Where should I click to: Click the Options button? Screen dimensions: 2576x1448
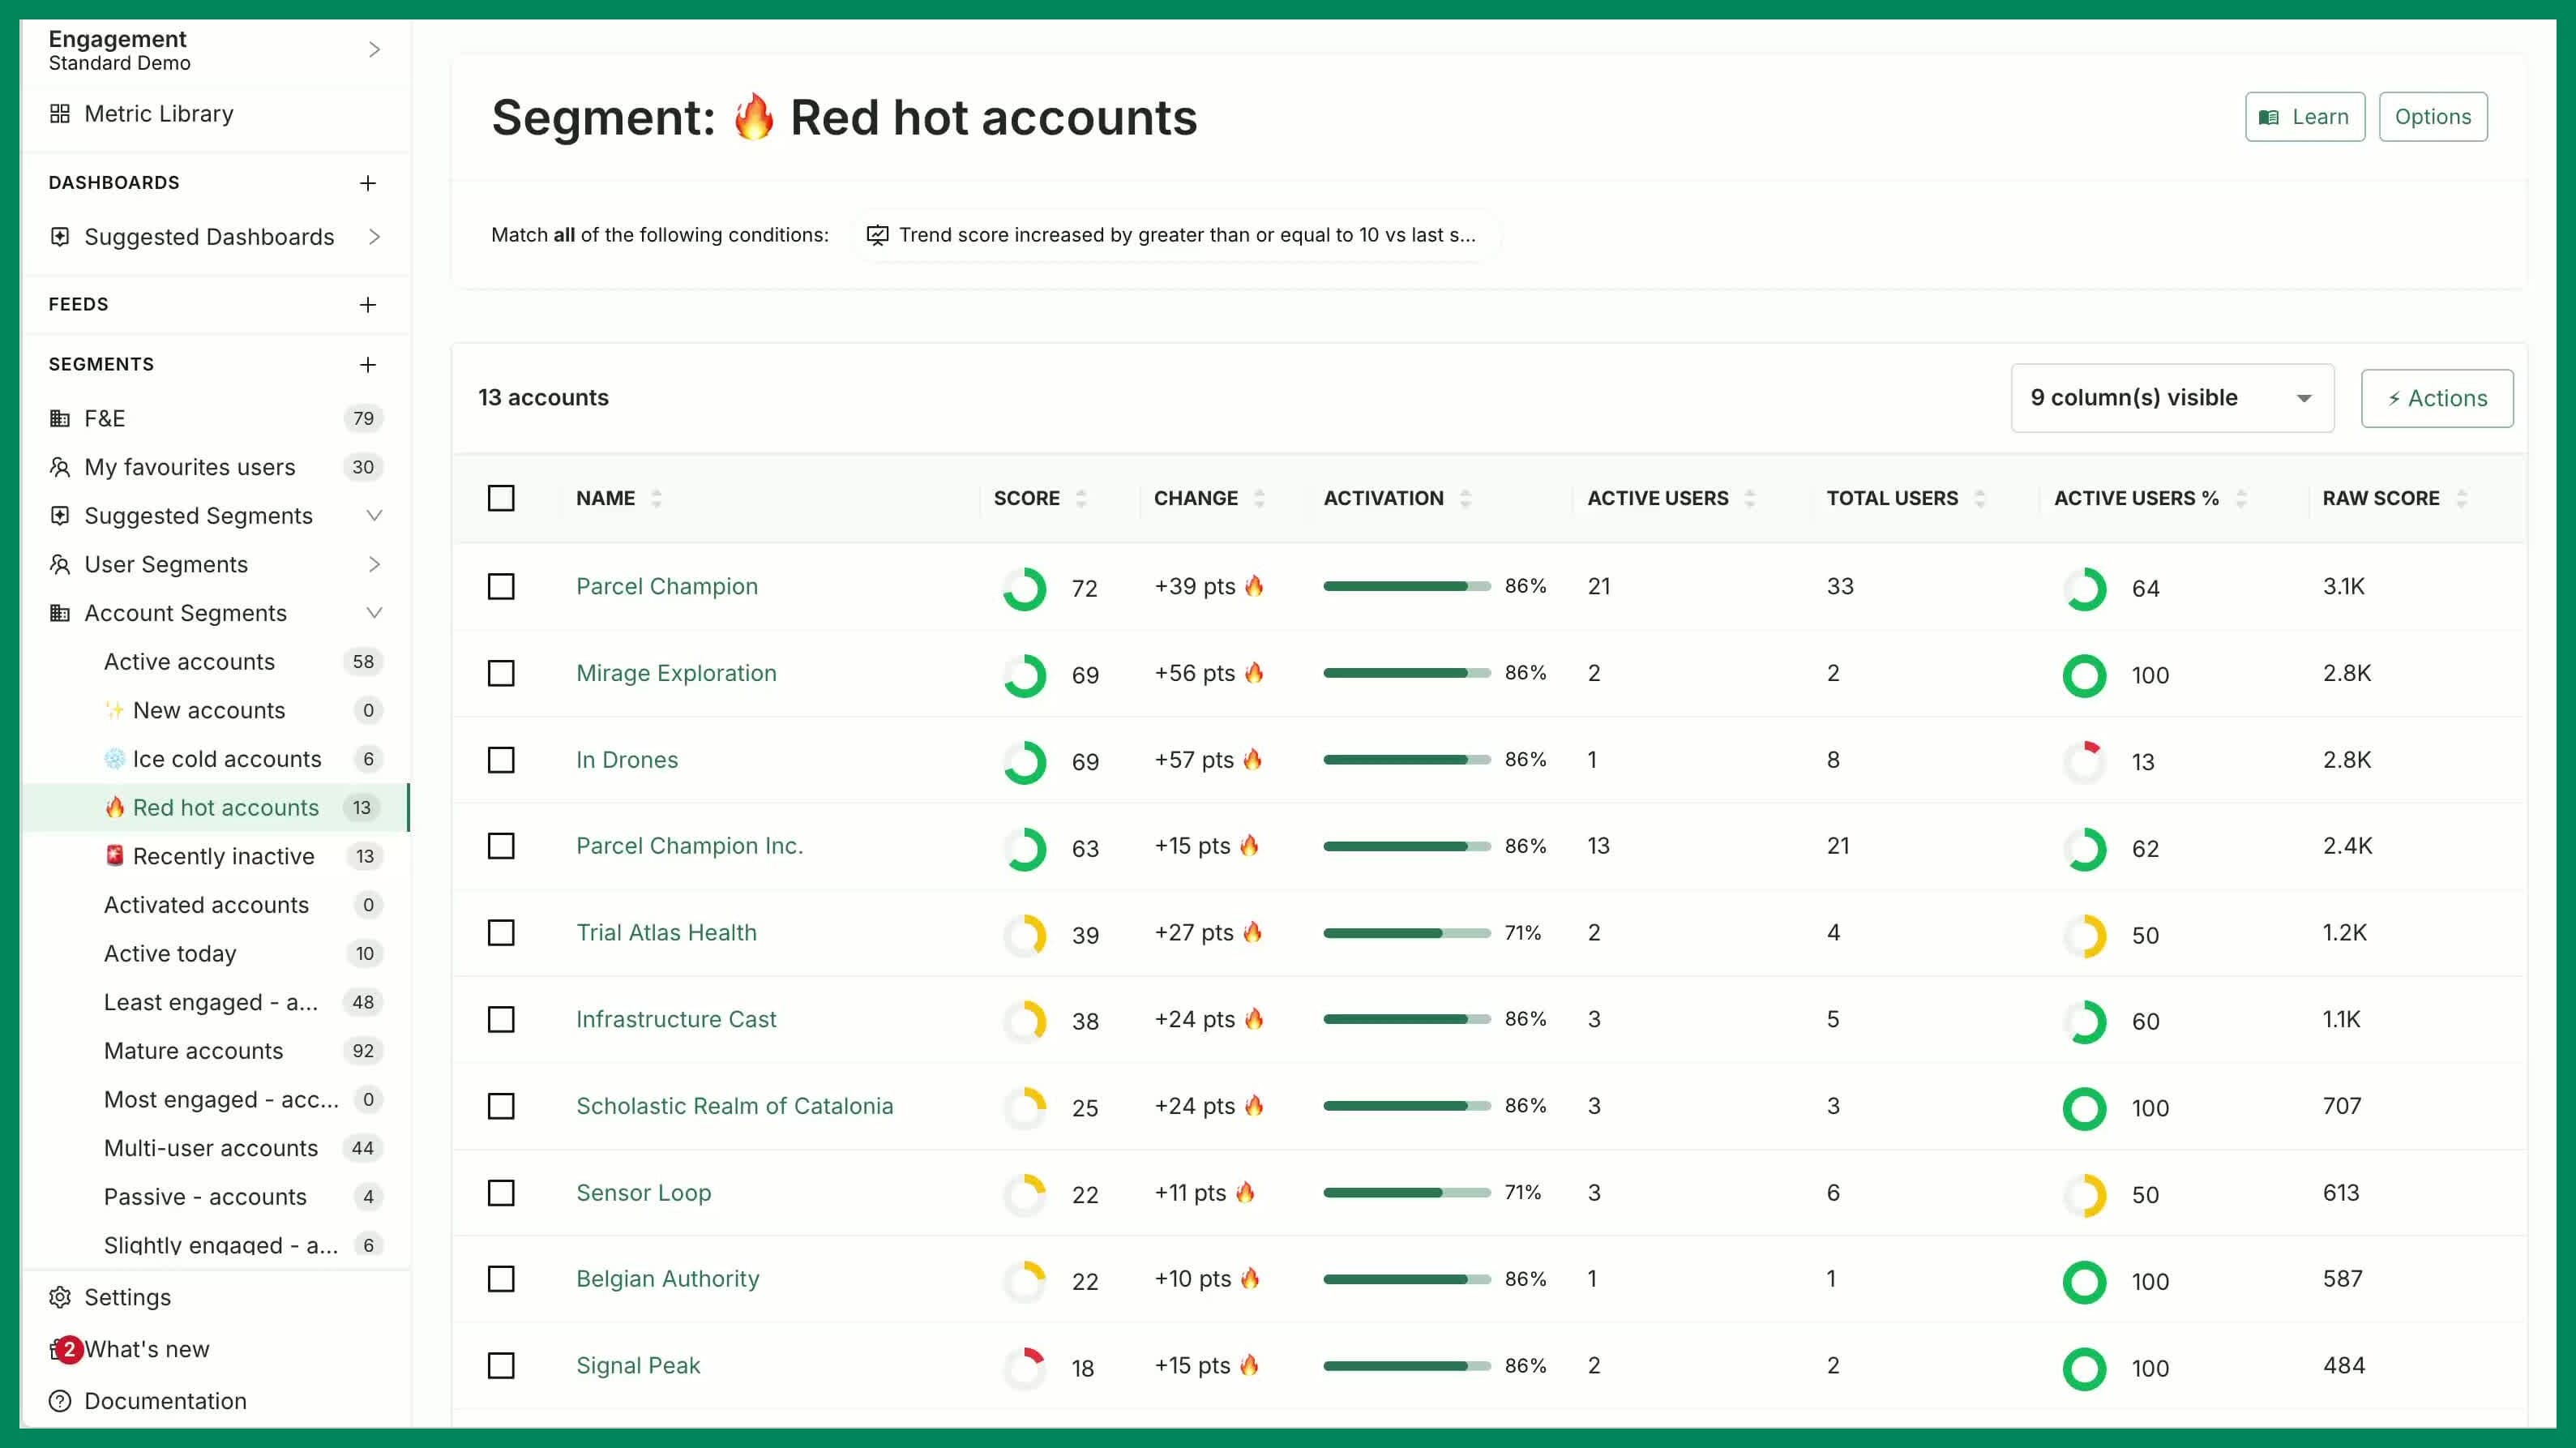[x=2433, y=117]
